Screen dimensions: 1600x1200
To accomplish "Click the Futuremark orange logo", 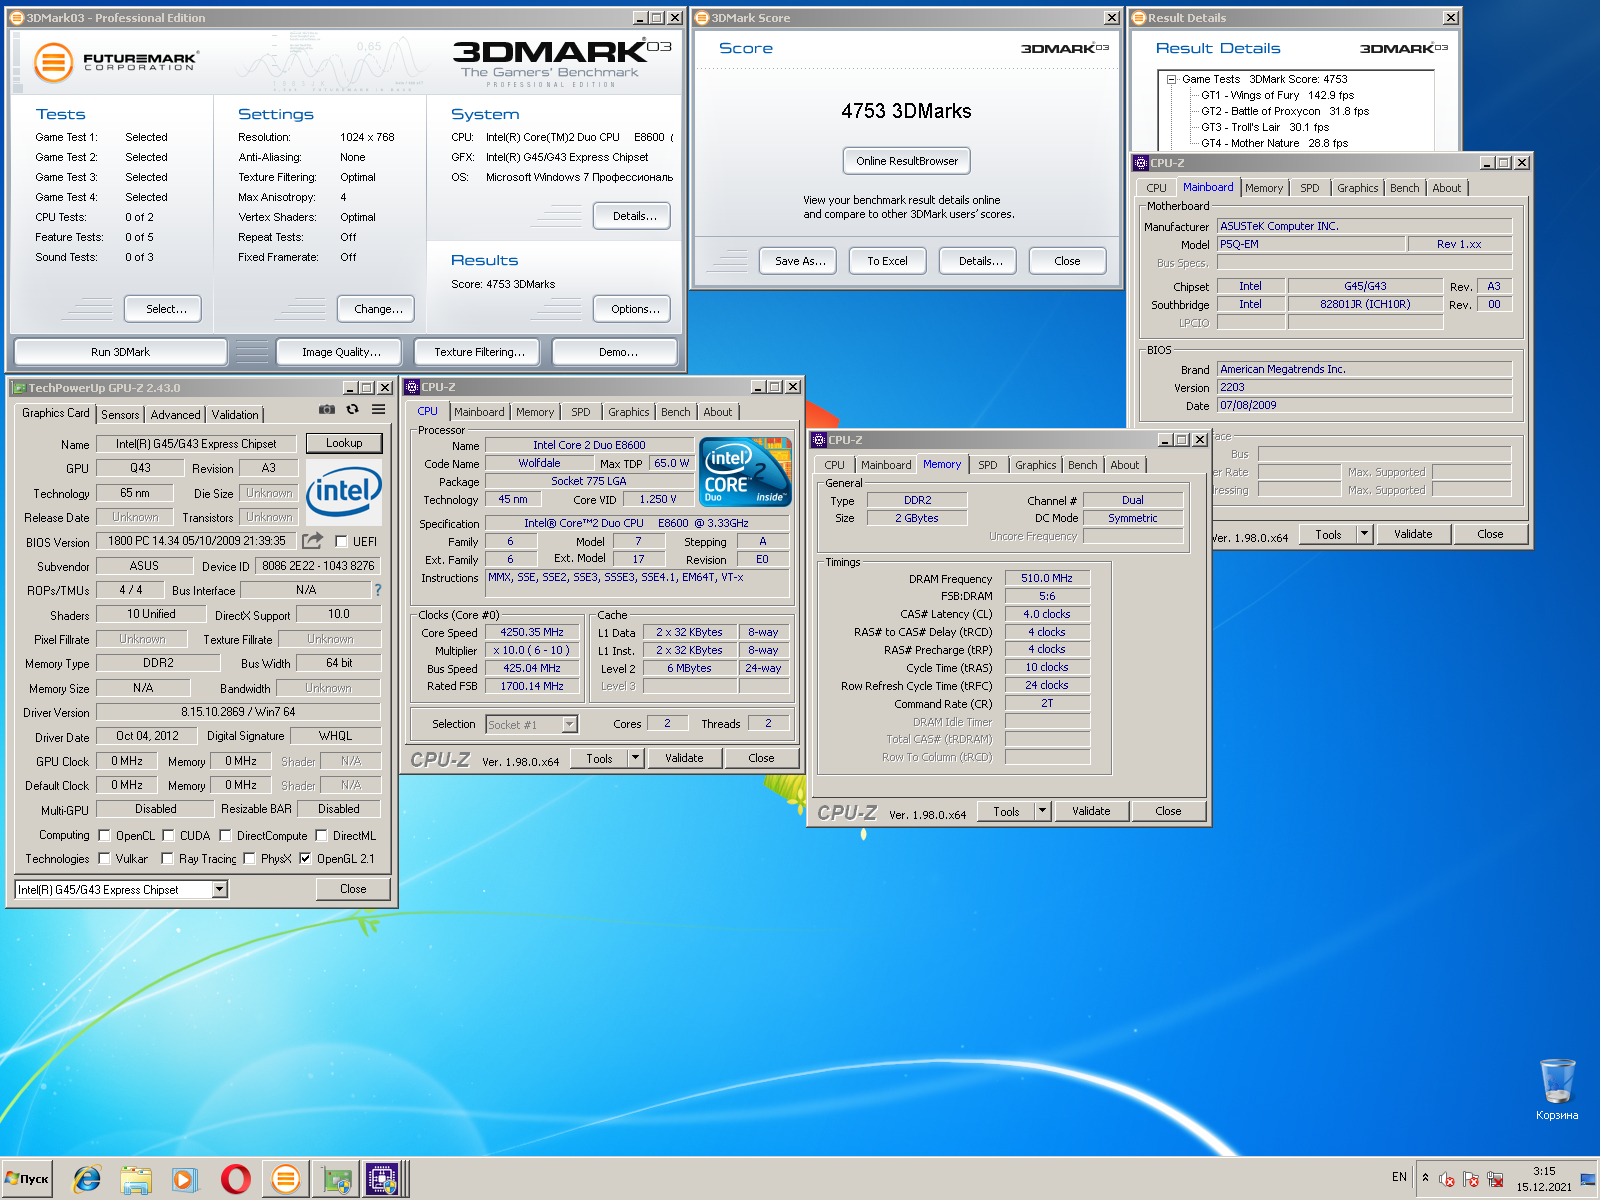I will [x=53, y=62].
